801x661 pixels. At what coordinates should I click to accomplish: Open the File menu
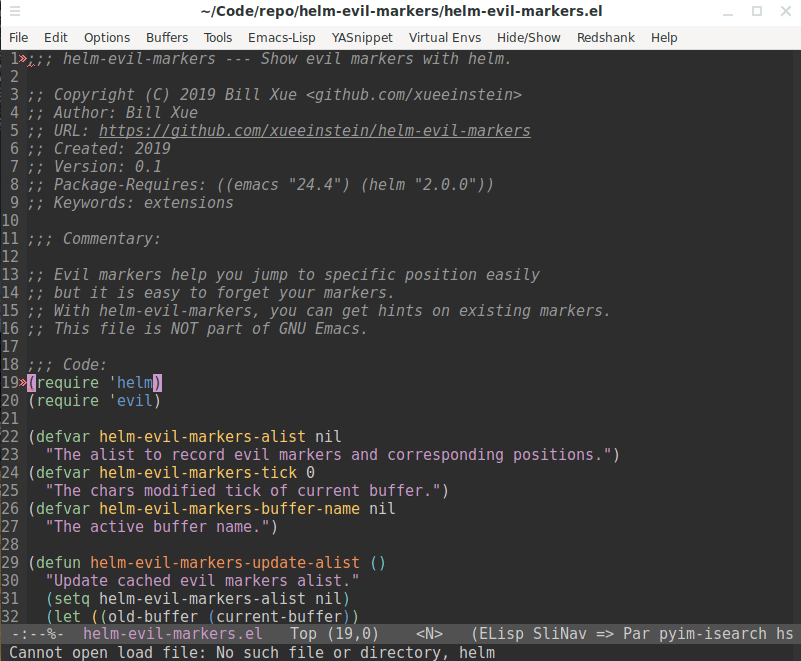[x=18, y=38]
